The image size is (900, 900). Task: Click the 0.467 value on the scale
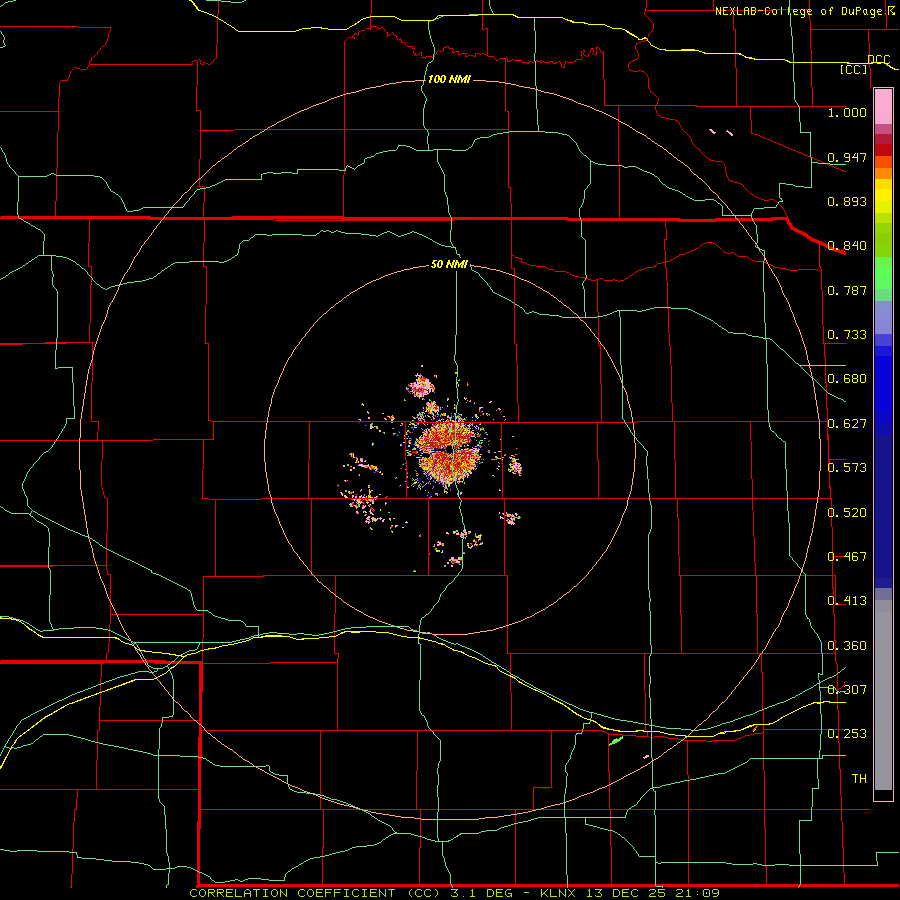point(847,557)
